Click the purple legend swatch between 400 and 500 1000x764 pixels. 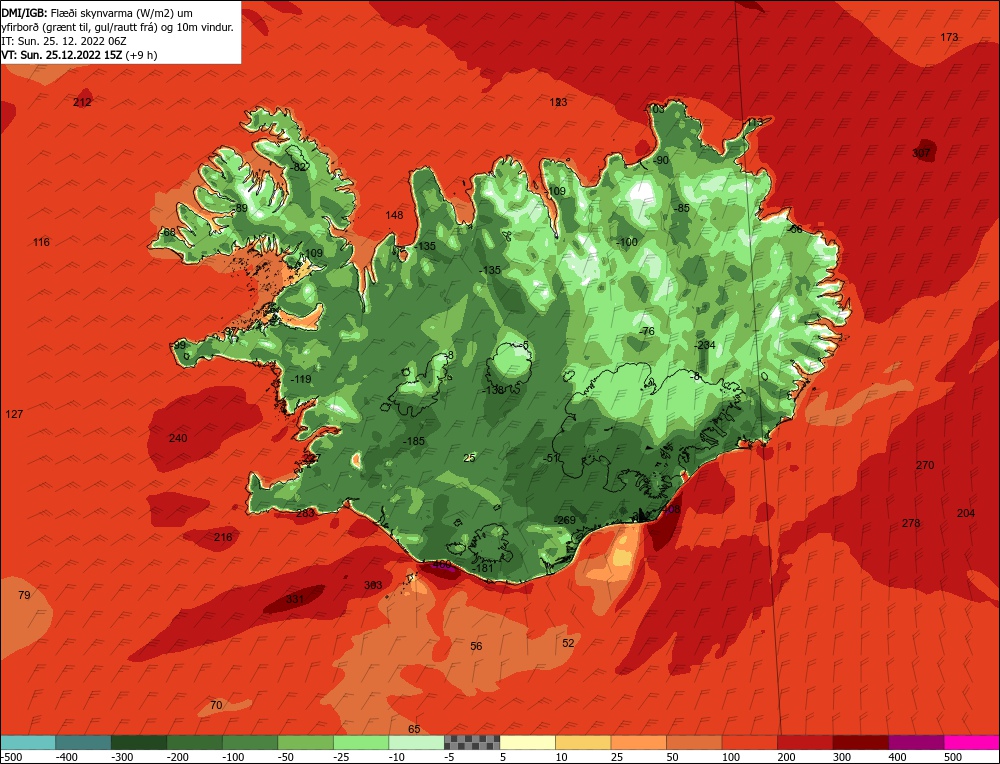click(916, 742)
